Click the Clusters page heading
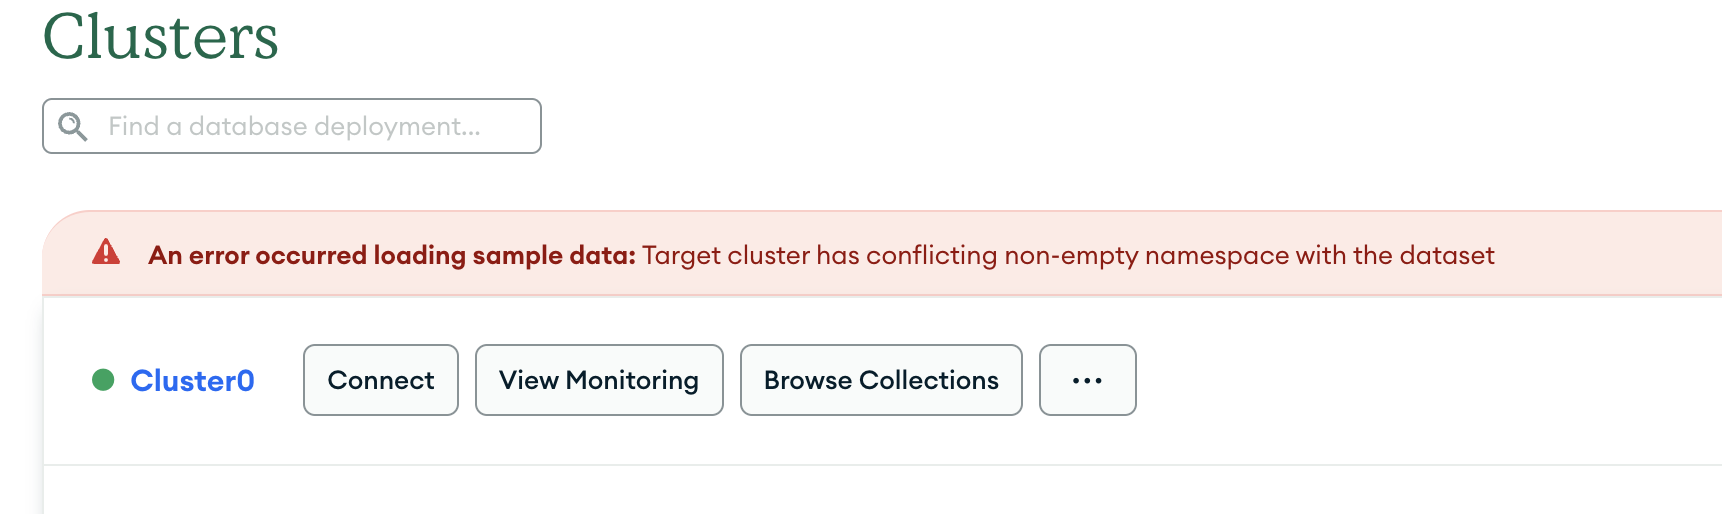The width and height of the screenshot is (1722, 514). pos(161,38)
